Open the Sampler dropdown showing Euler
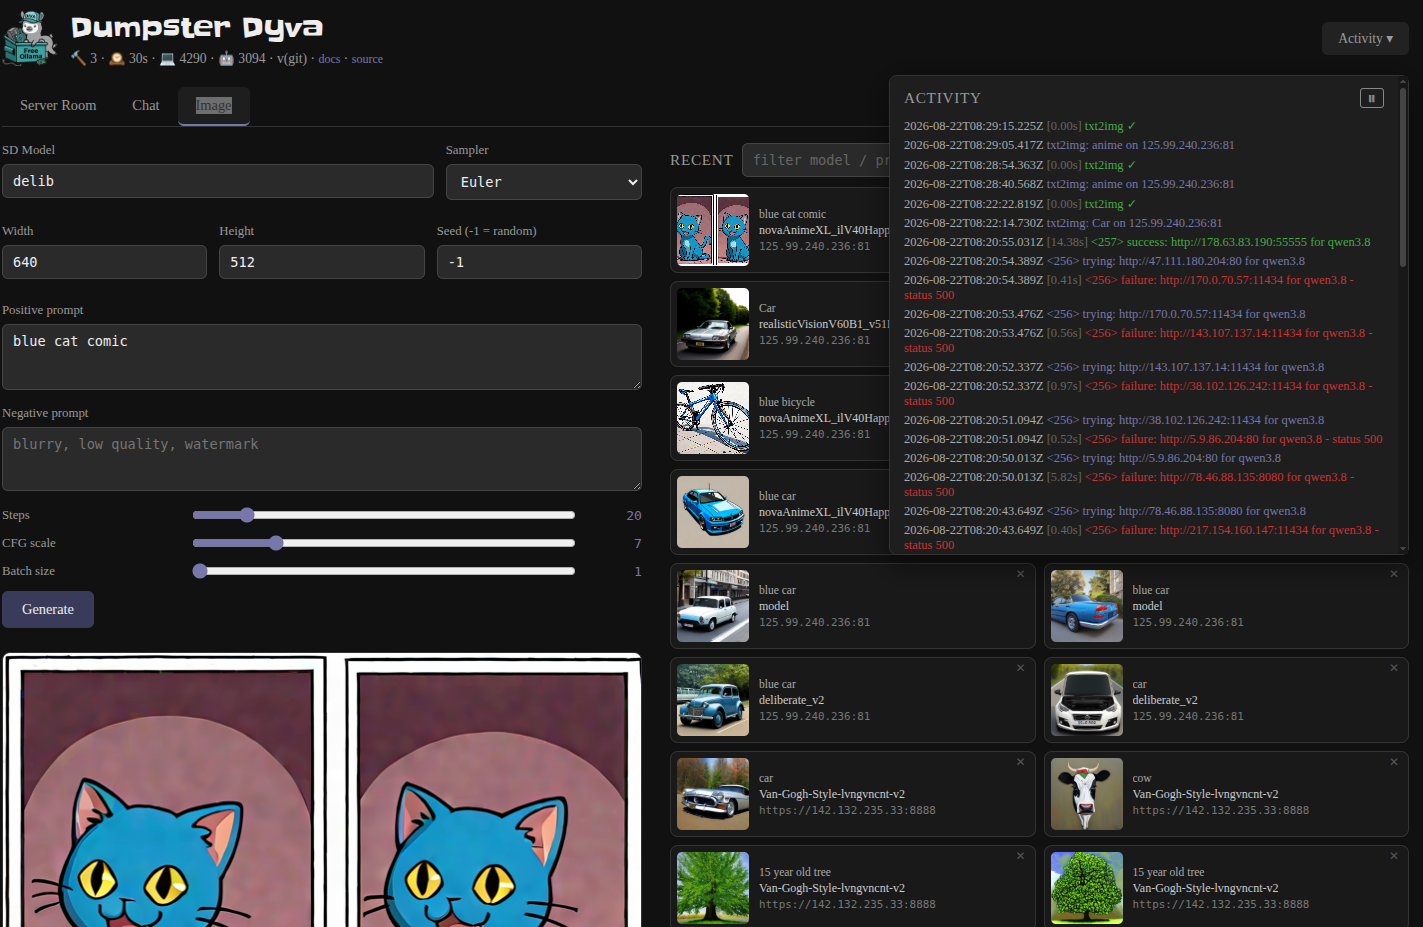Image resolution: width=1423 pixels, height=927 pixels. (544, 182)
